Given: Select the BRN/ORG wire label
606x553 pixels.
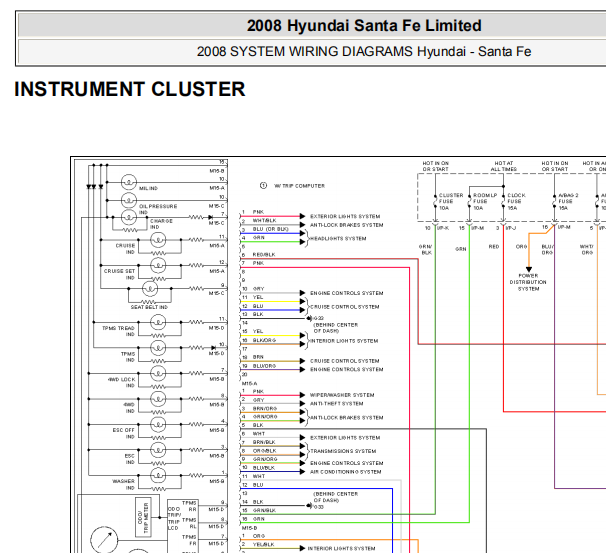Looking at the screenshot, I should pyautogui.click(x=265, y=408).
